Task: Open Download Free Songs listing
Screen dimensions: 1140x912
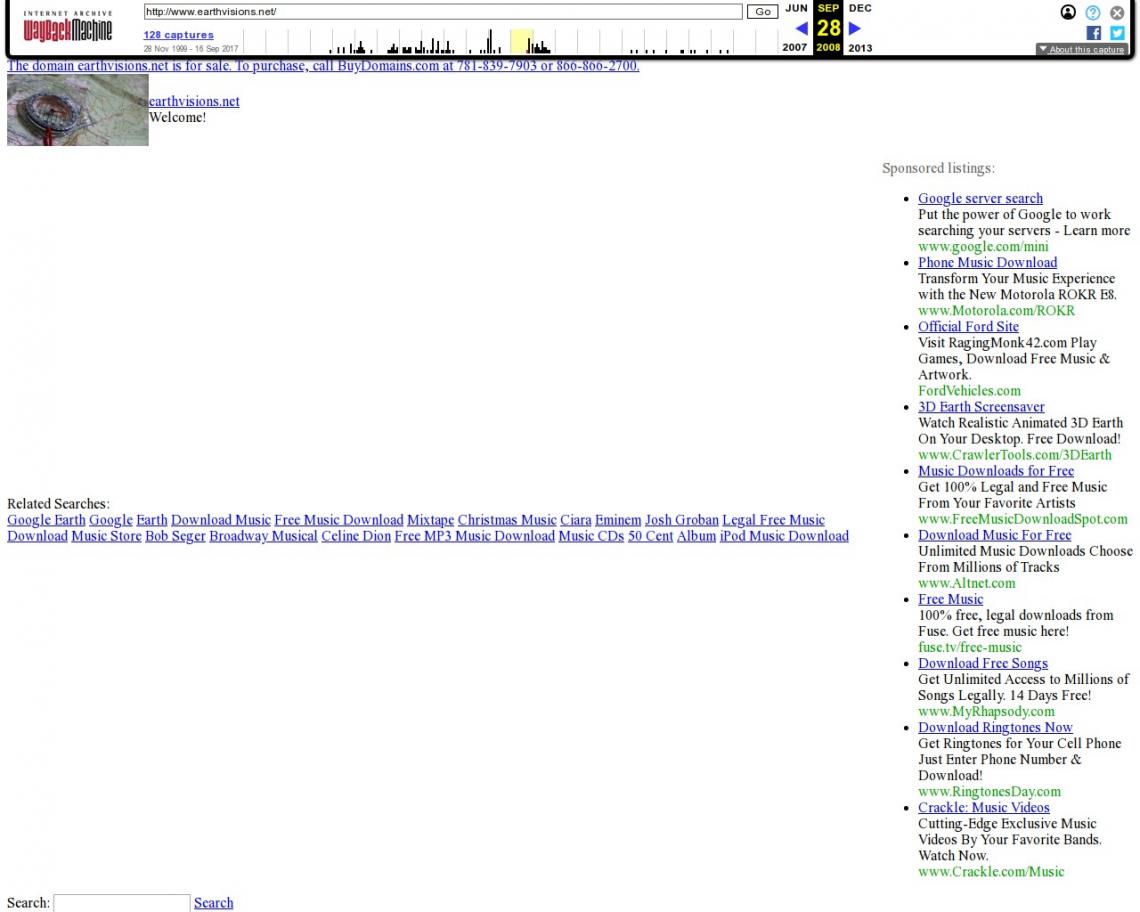Action: click(983, 663)
